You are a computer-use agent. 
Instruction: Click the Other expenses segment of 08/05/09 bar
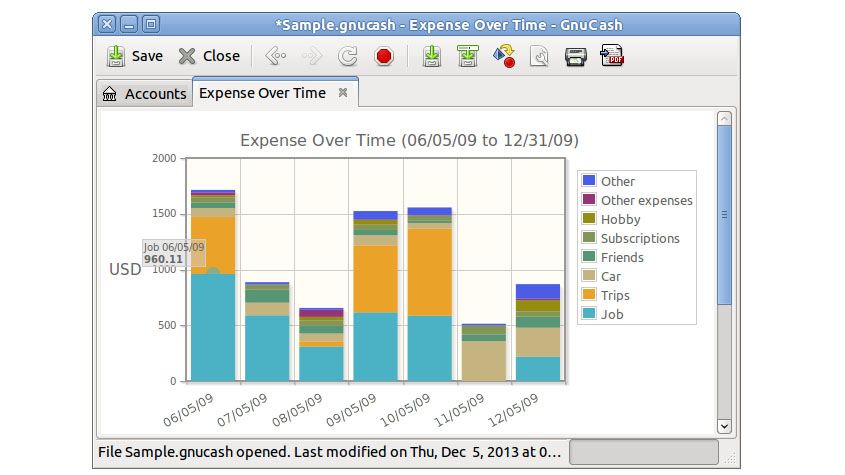(321, 313)
